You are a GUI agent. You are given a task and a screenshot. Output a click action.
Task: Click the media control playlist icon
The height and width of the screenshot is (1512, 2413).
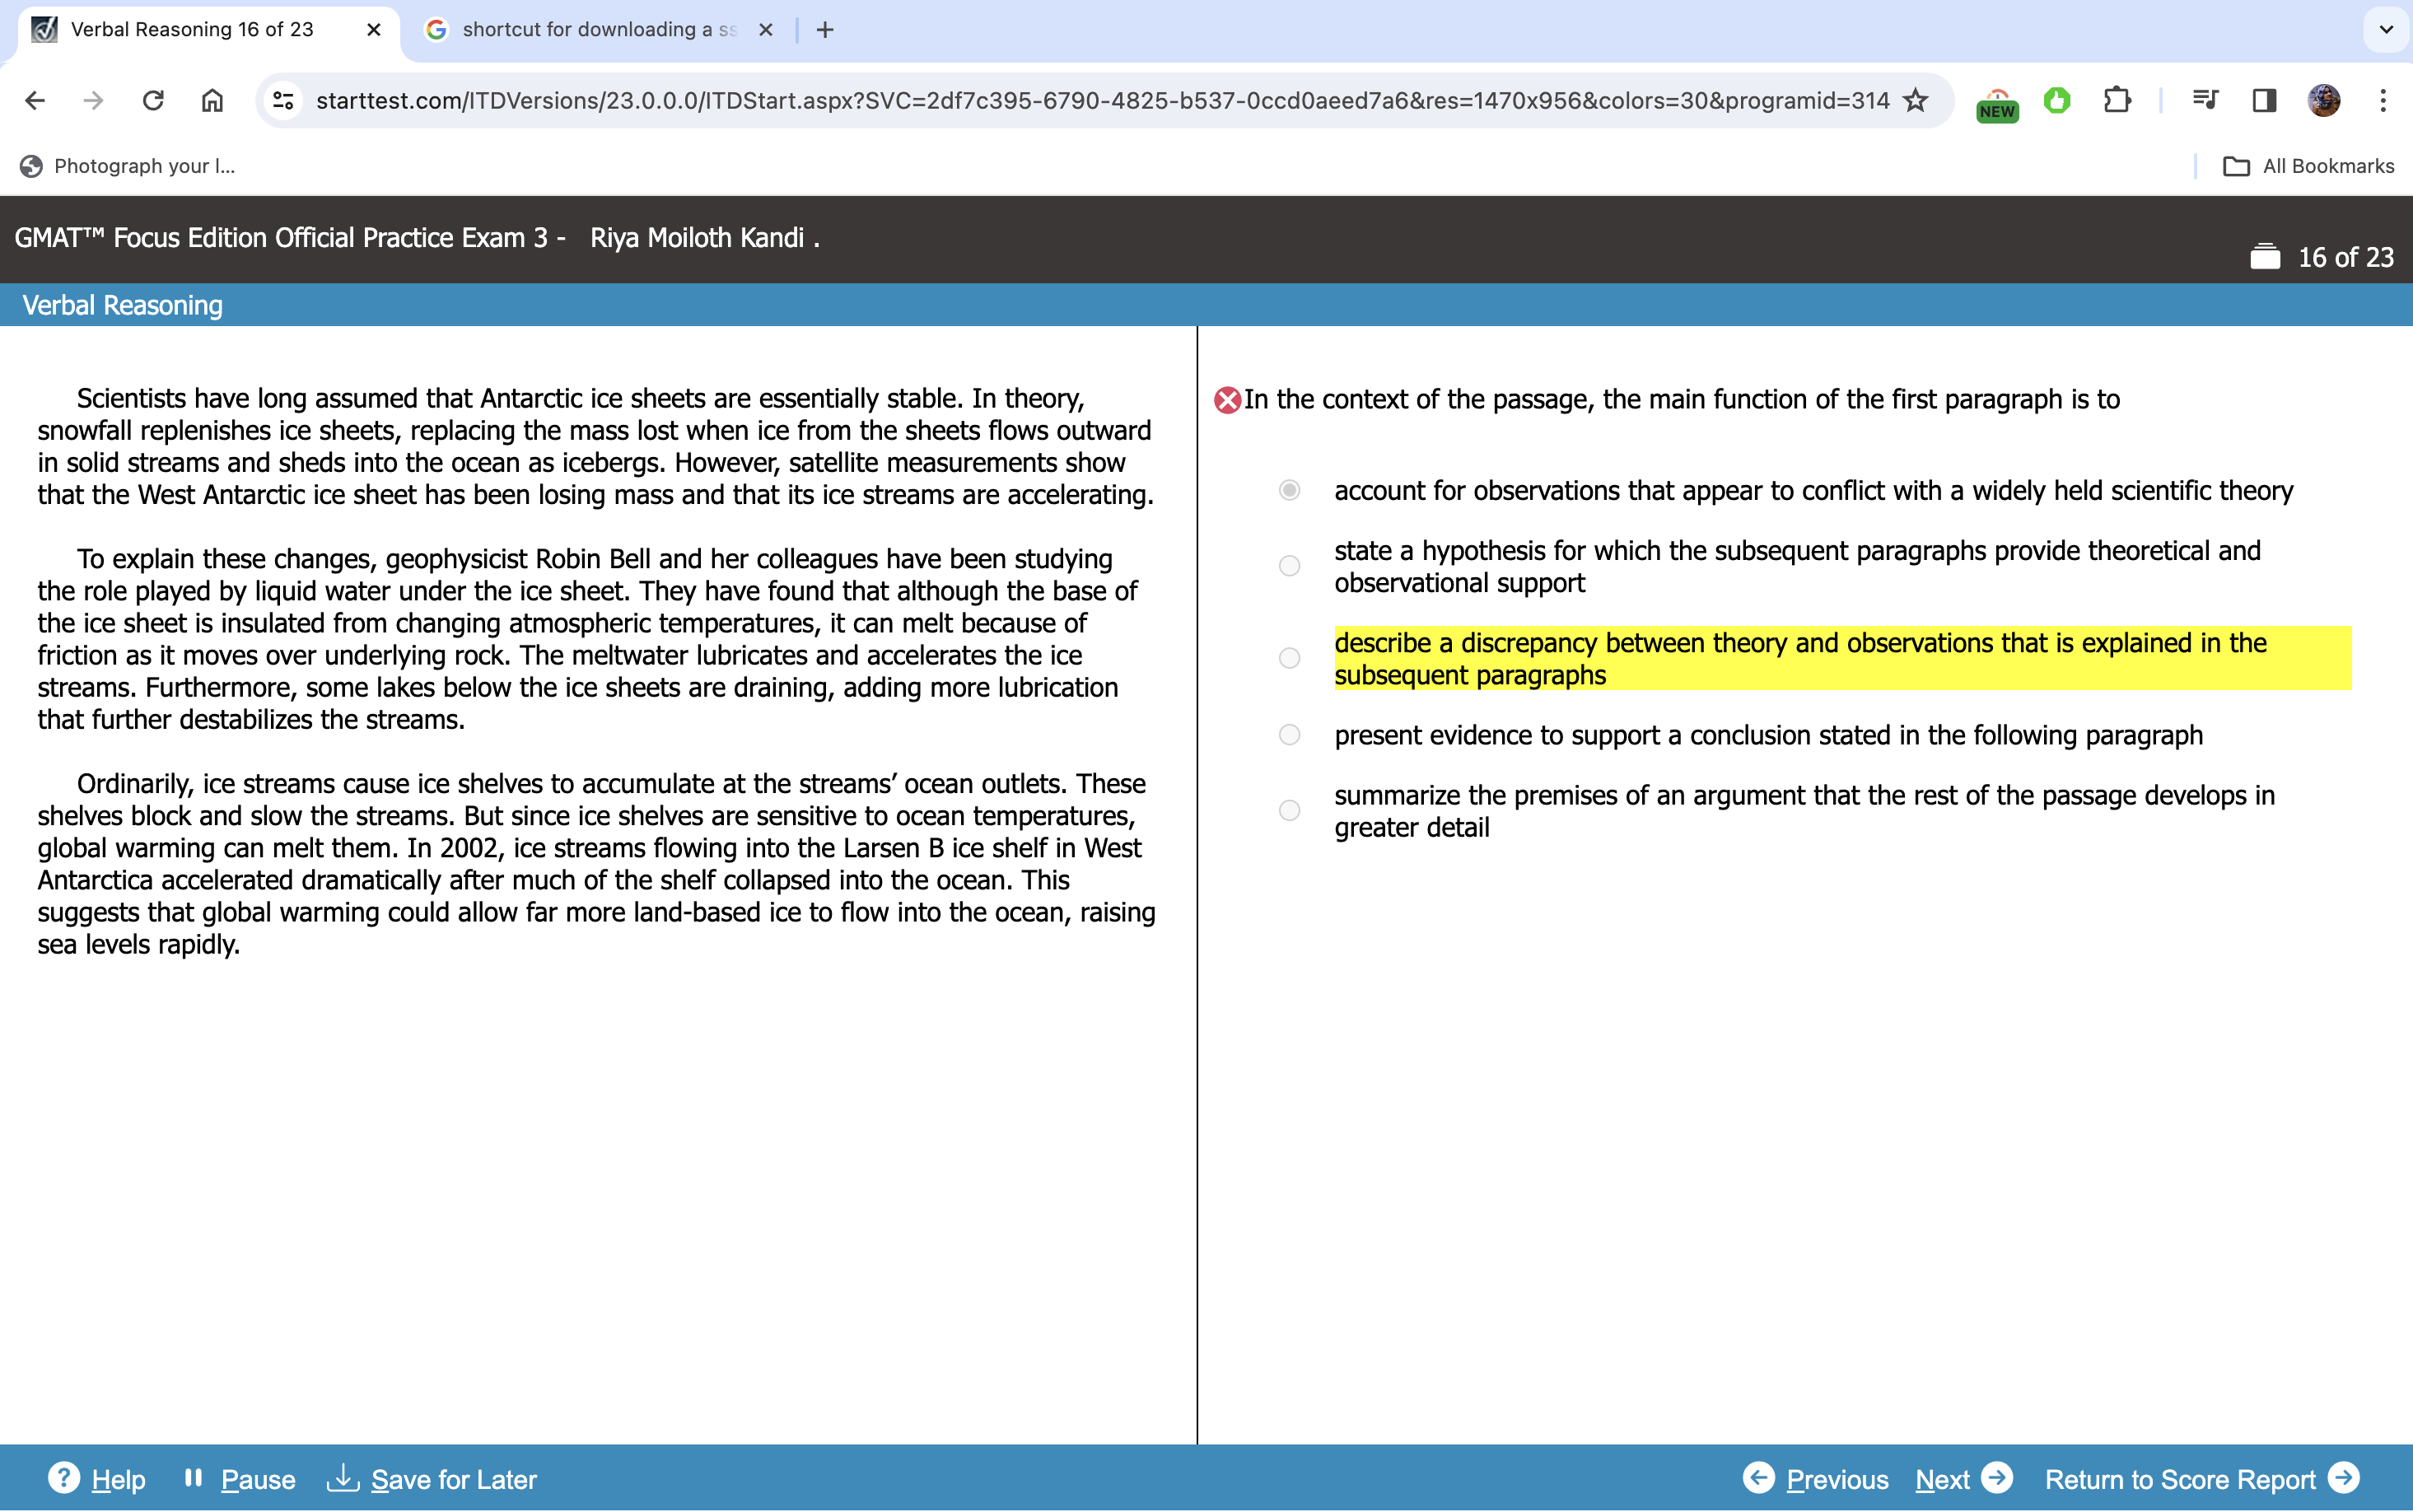coord(2204,100)
